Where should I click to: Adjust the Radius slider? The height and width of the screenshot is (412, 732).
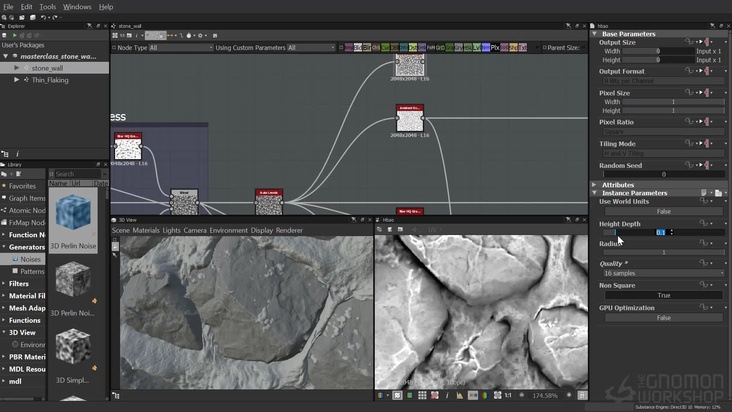663,252
